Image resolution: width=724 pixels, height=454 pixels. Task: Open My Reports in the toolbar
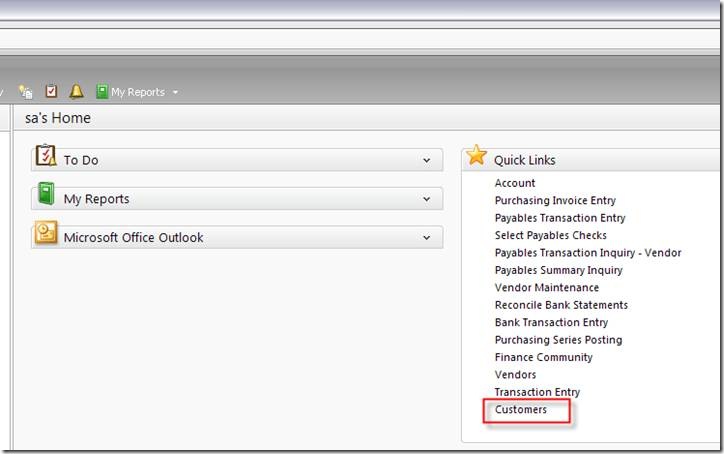click(131, 92)
